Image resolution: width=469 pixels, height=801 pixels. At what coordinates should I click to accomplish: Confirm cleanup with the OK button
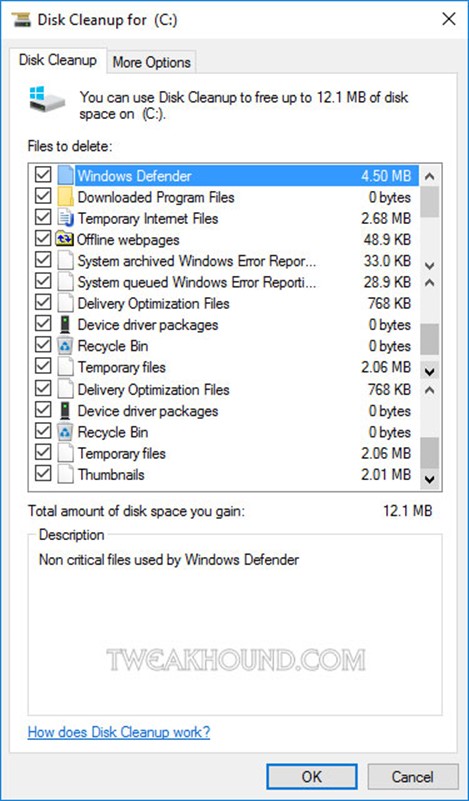(312, 777)
